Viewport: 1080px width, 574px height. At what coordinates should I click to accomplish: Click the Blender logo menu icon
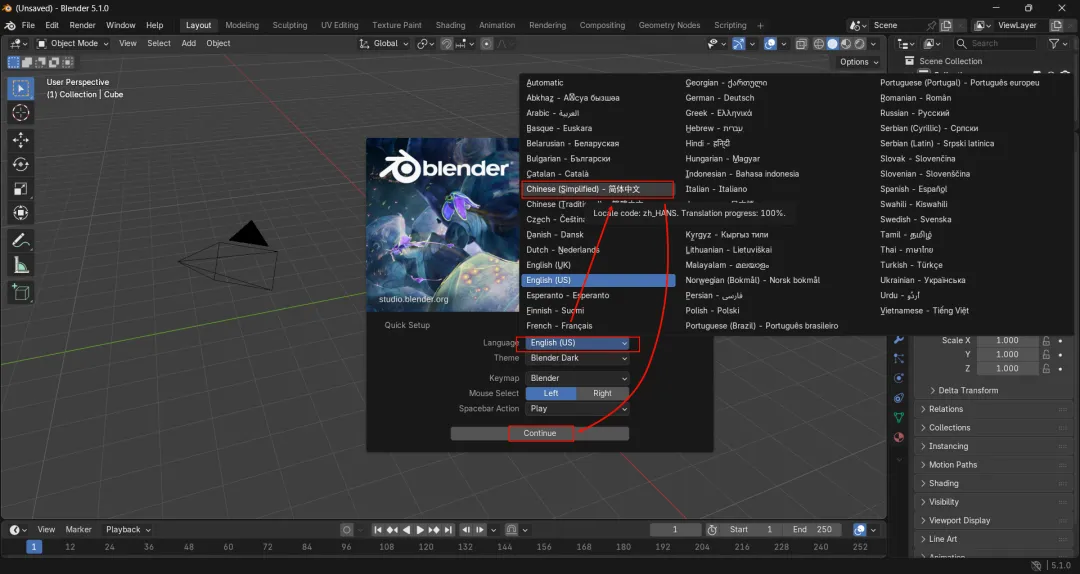(x=10, y=25)
